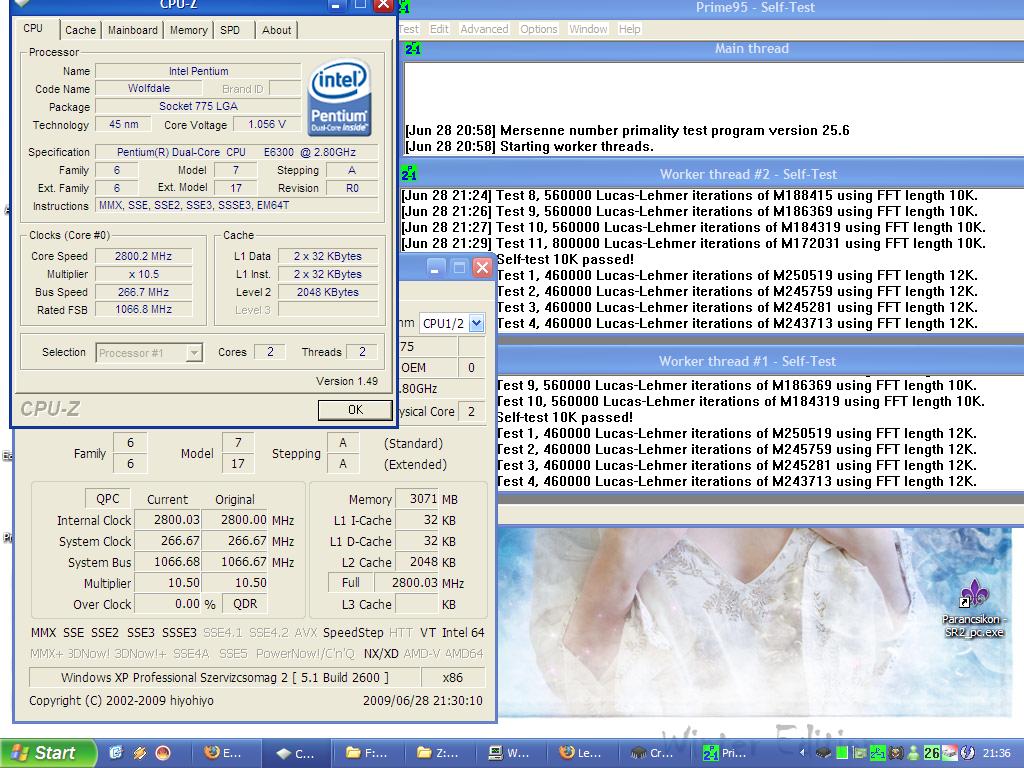Click the Level 2 cache value 2048 KBytes
The height and width of the screenshot is (768, 1024).
[328, 292]
